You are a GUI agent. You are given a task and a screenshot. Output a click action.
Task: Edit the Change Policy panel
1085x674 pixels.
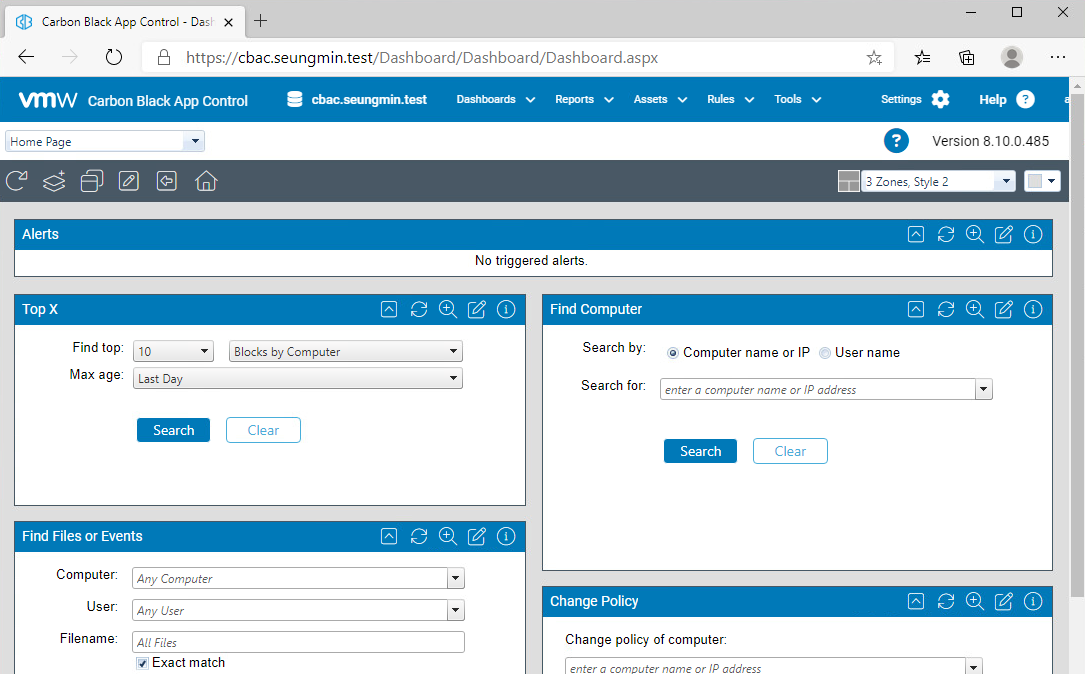[1003, 601]
